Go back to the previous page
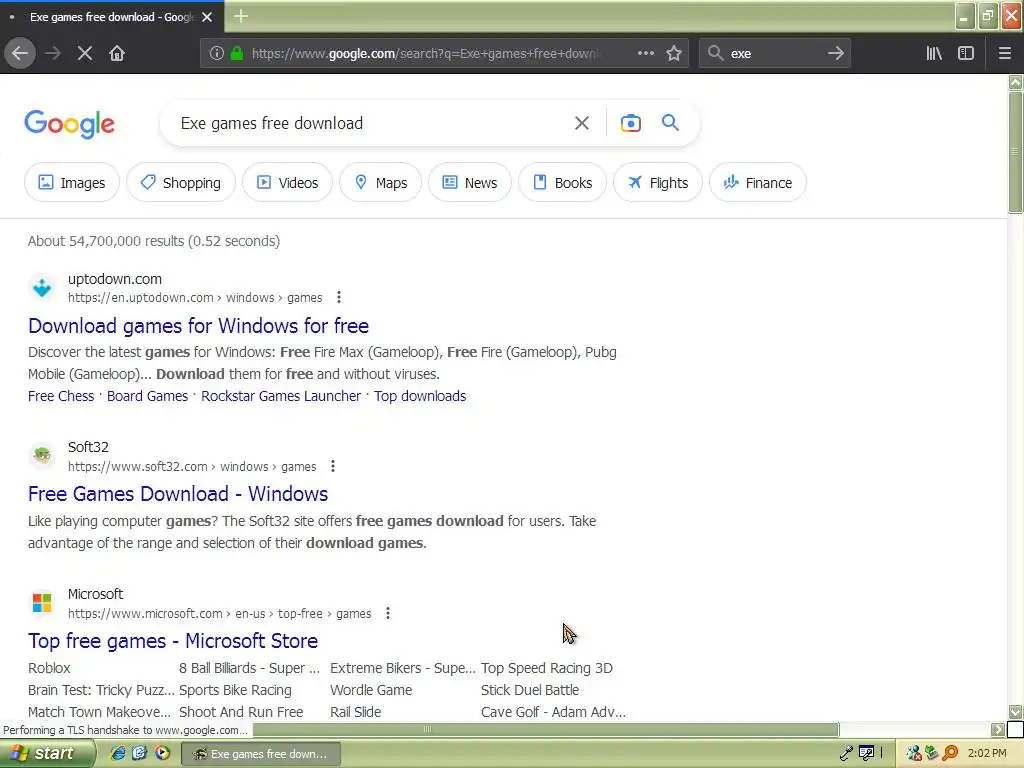Viewport: 1024px width, 768px height. [20, 54]
